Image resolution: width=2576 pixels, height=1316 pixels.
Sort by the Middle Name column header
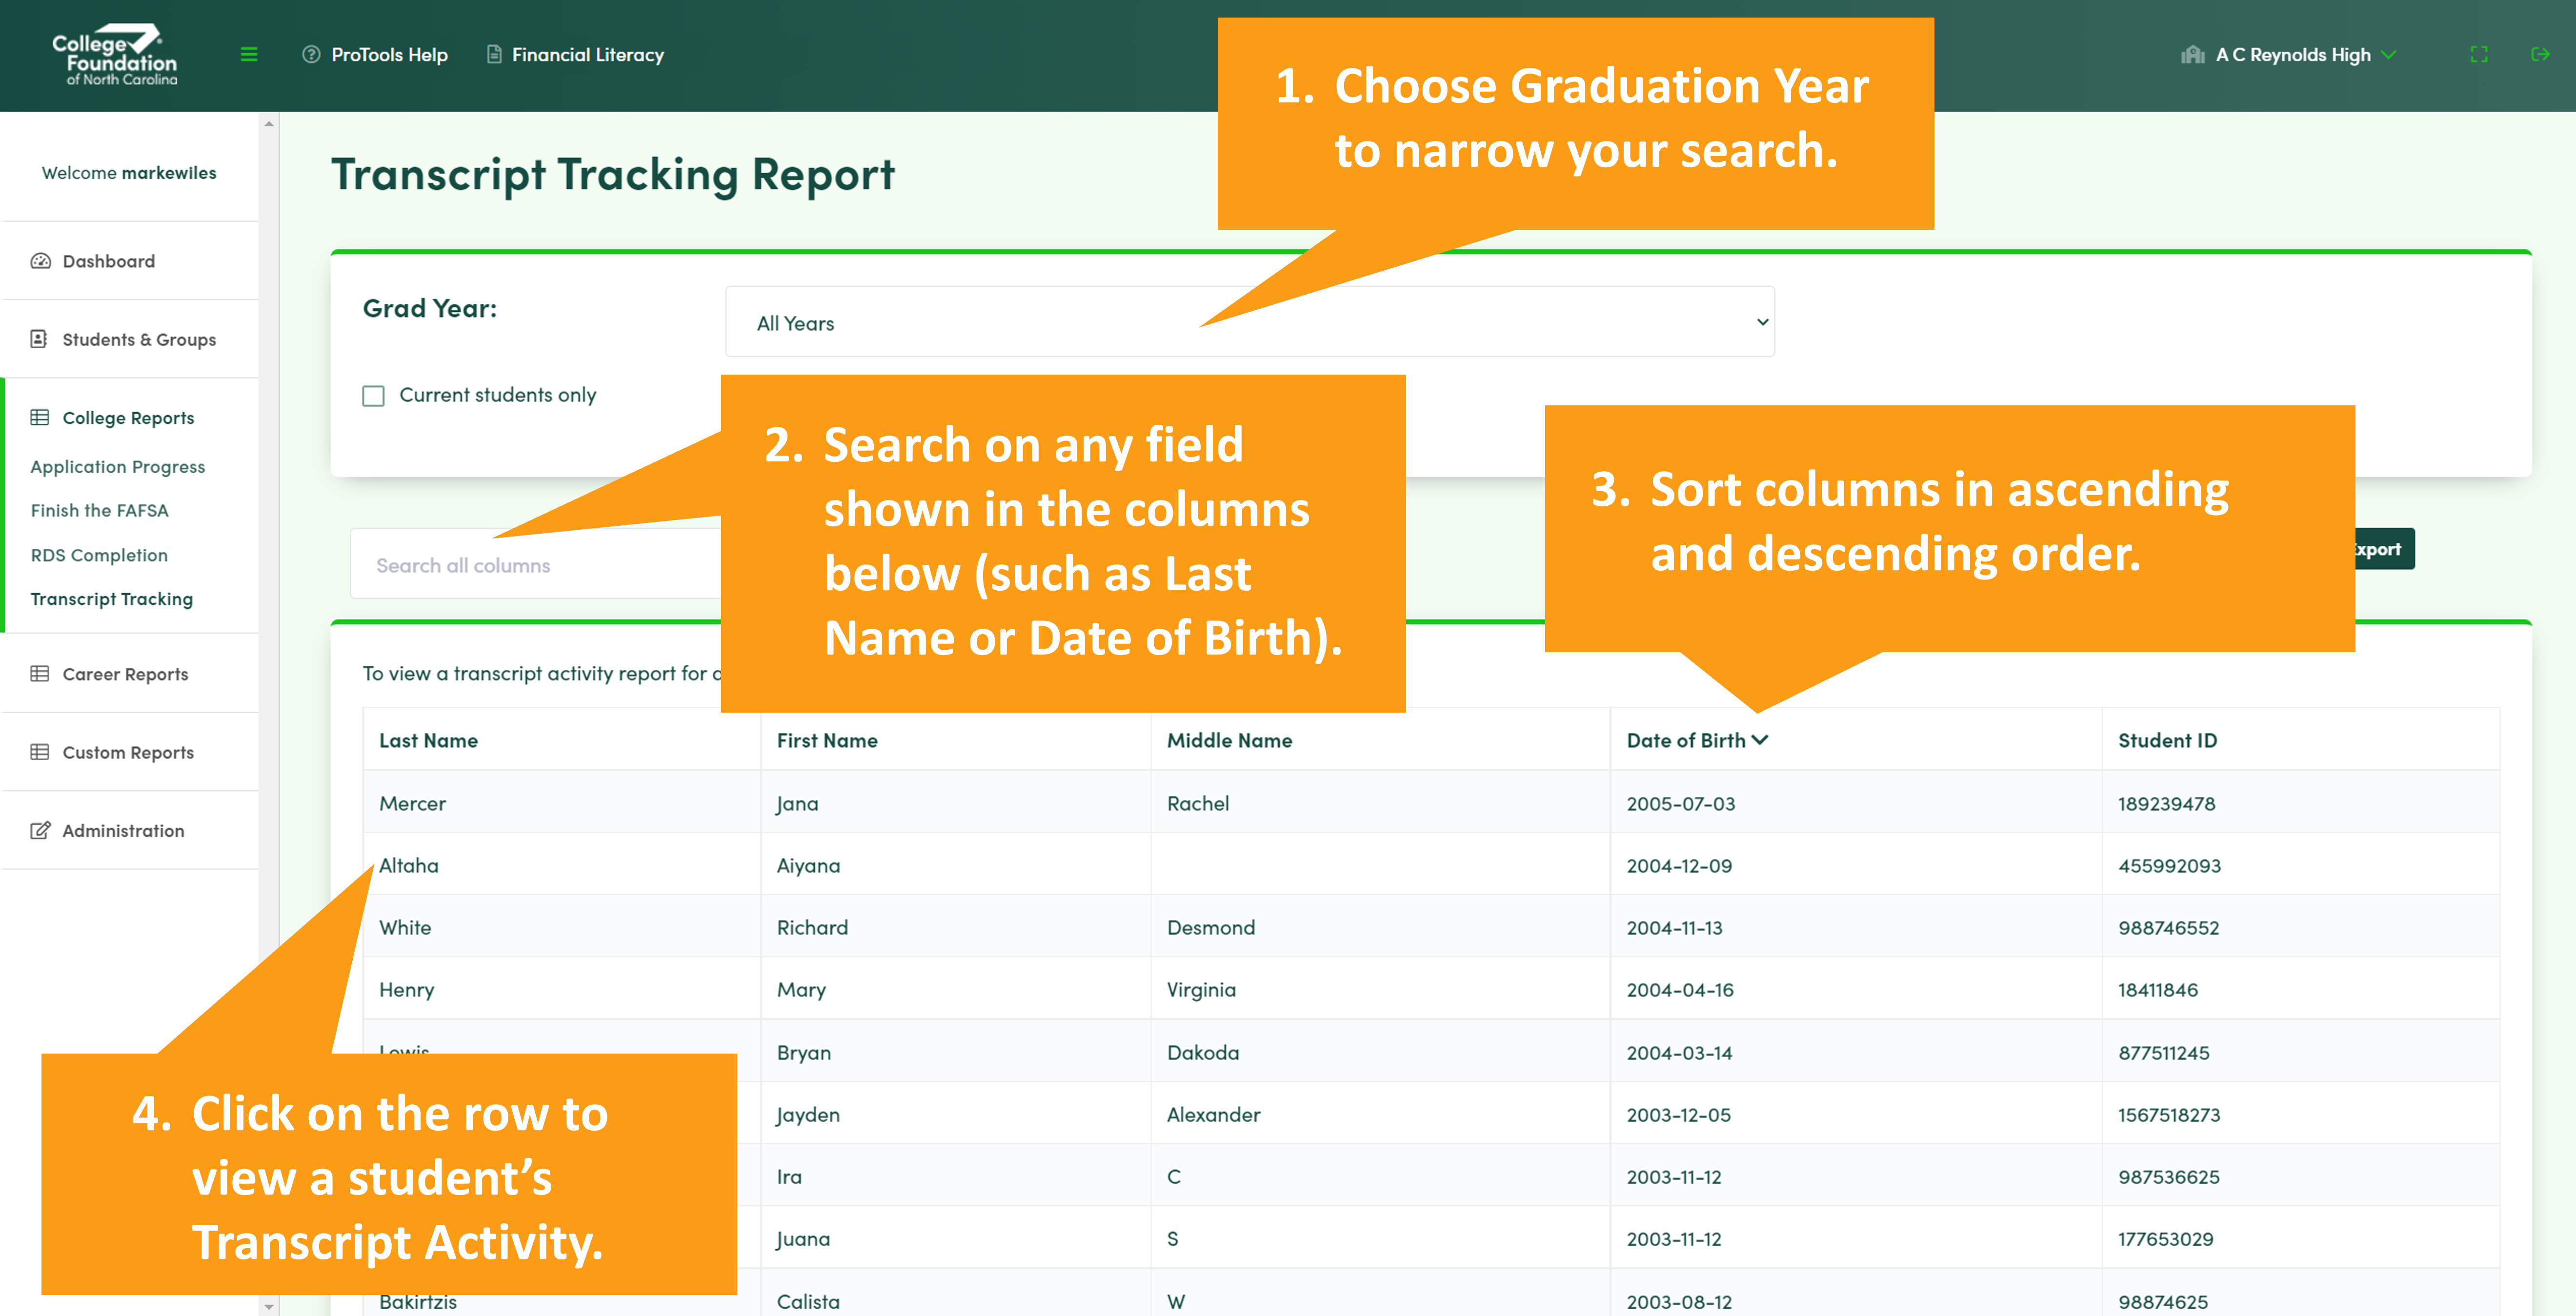click(x=1229, y=740)
